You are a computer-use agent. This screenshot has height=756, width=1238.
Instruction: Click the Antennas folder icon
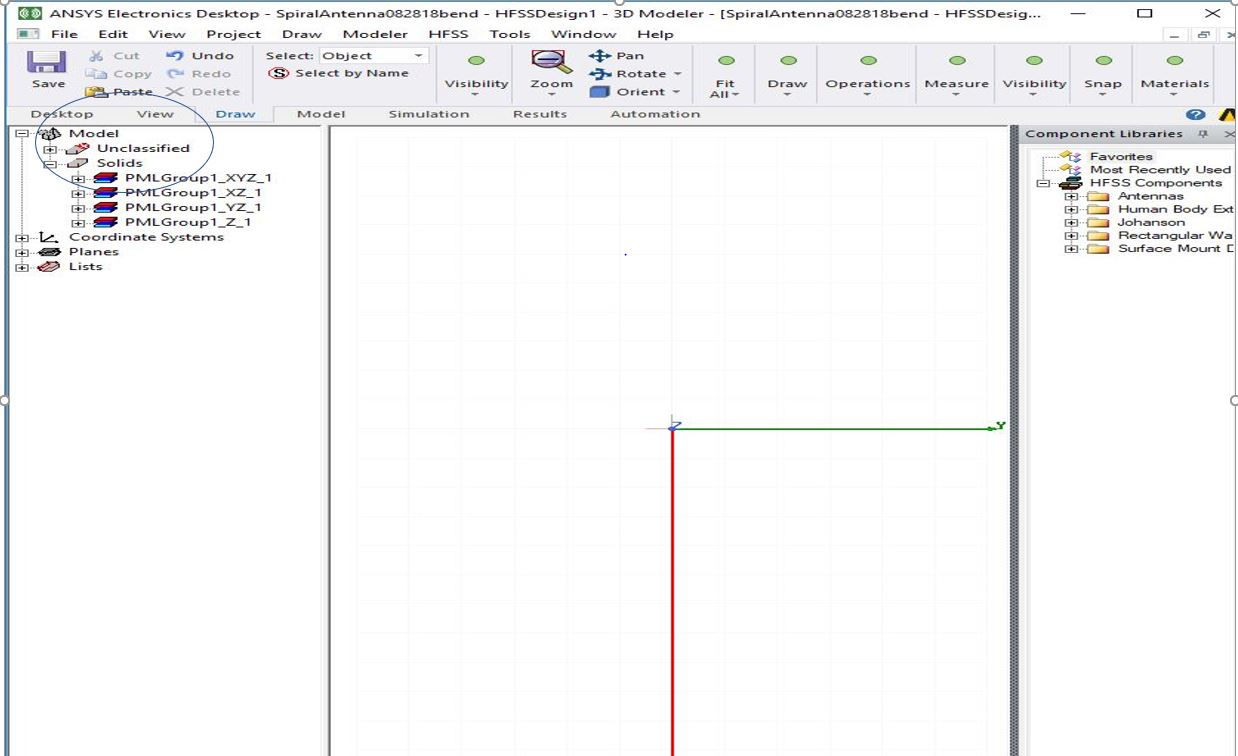[1099, 196]
